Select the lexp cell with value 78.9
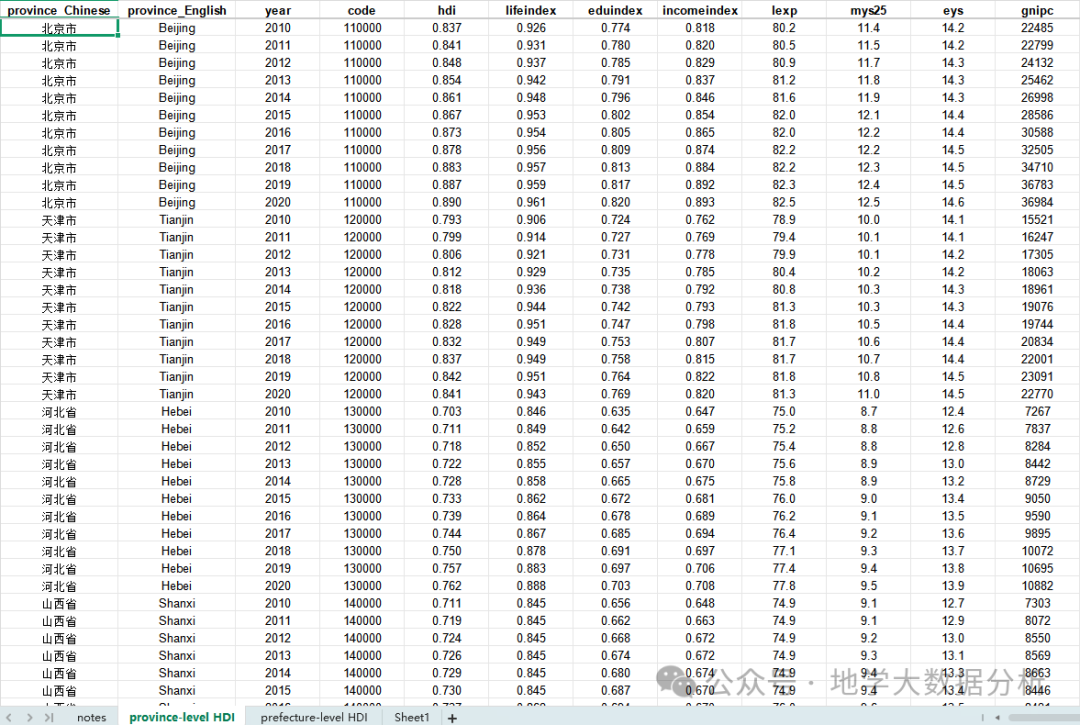This screenshot has height=725, width=1080. pos(784,220)
